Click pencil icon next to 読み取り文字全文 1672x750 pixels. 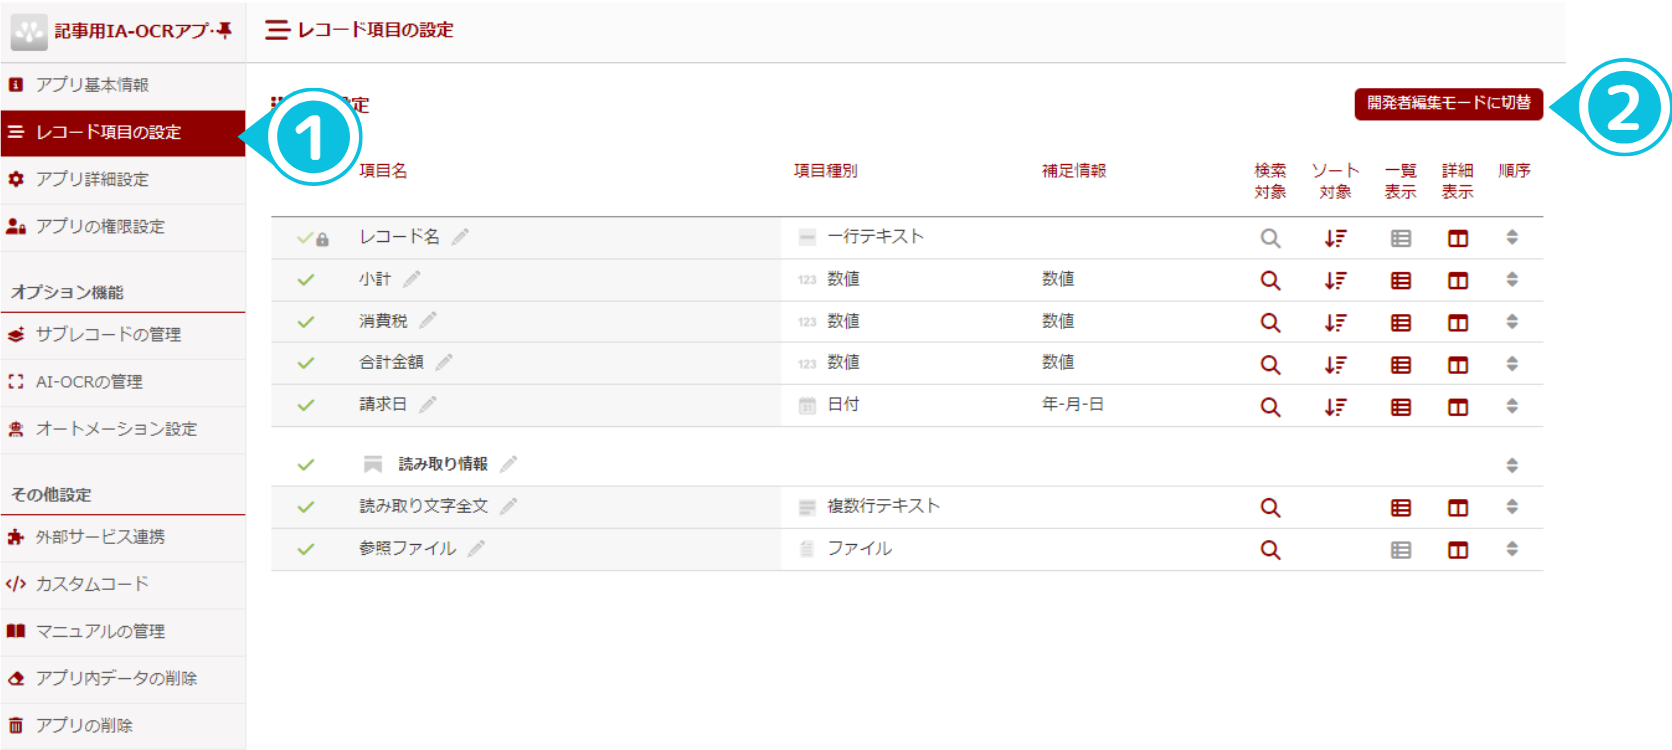pos(508,506)
